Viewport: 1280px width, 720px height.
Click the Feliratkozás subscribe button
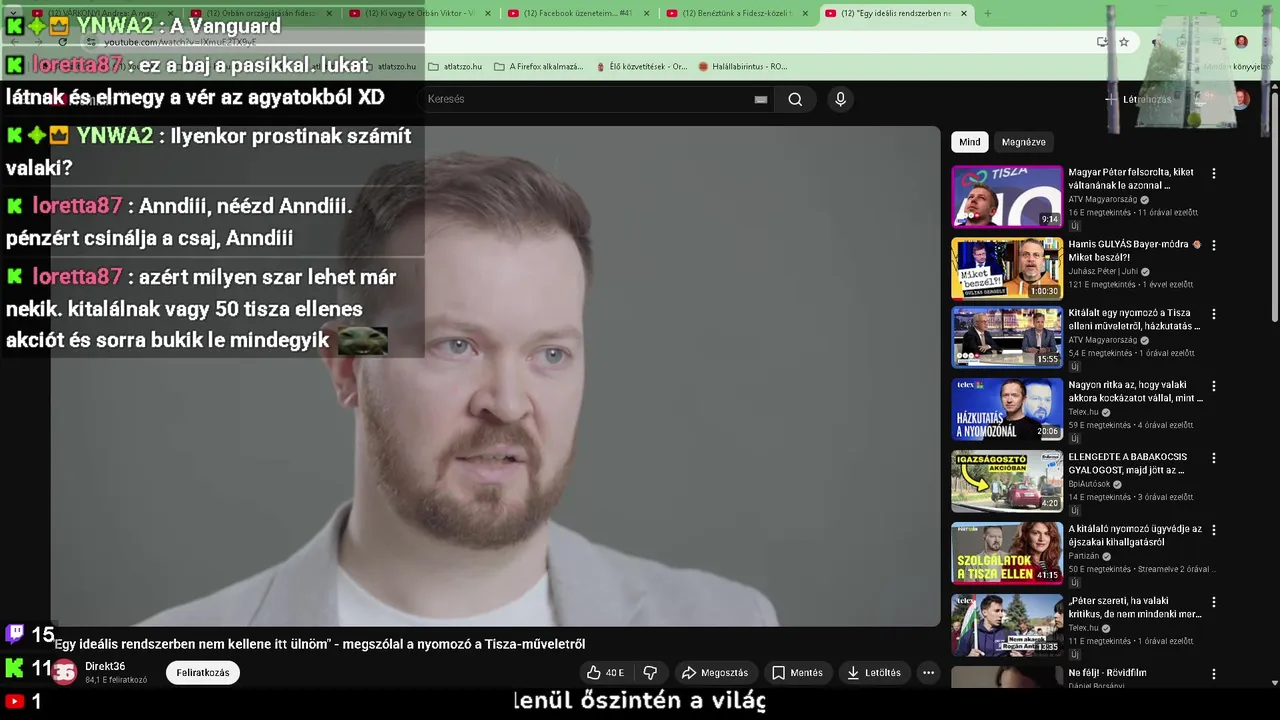[x=203, y=673]
